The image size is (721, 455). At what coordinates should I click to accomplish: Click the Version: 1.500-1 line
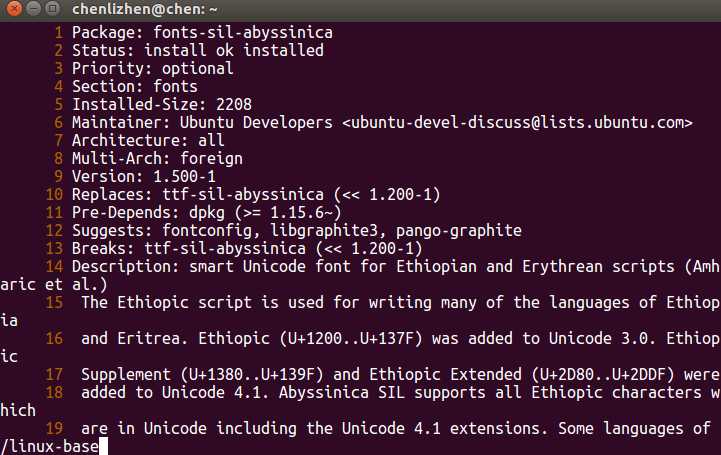(x=143, y=176)
